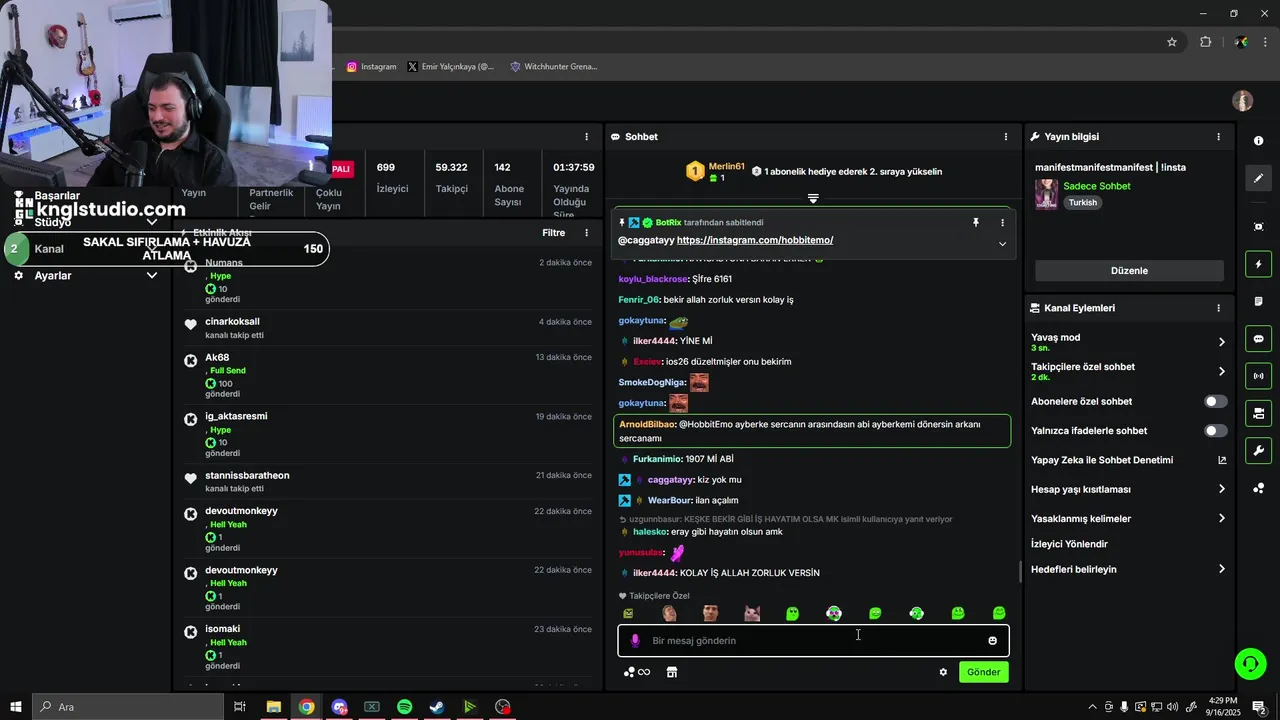Collapse the gift leaderboard handle
This screenshot has width=1280, height=720.
[x=813, y=199]
